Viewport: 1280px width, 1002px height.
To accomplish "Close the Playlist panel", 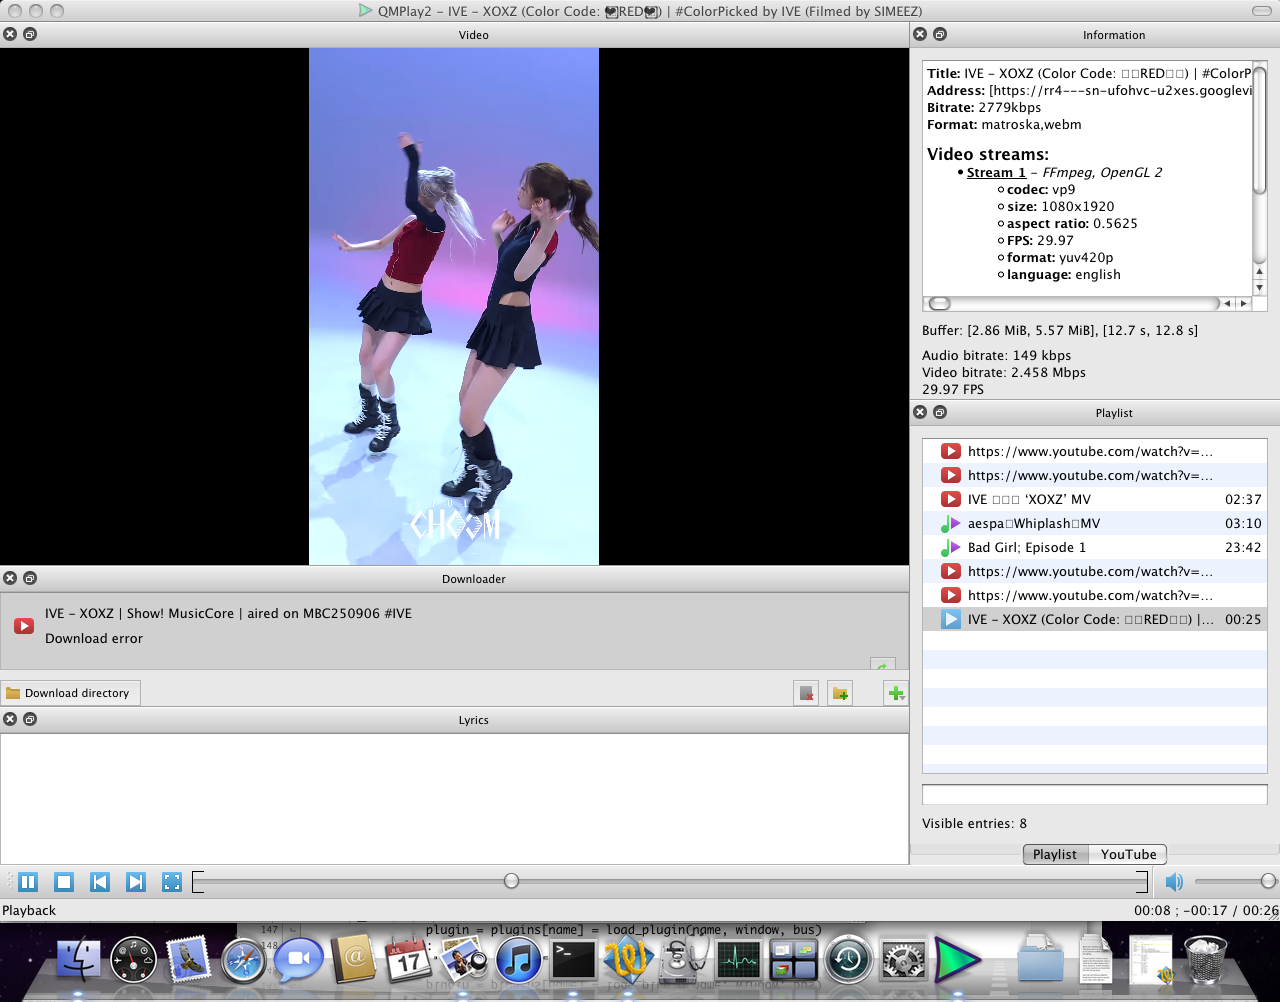I will [920, 412].
